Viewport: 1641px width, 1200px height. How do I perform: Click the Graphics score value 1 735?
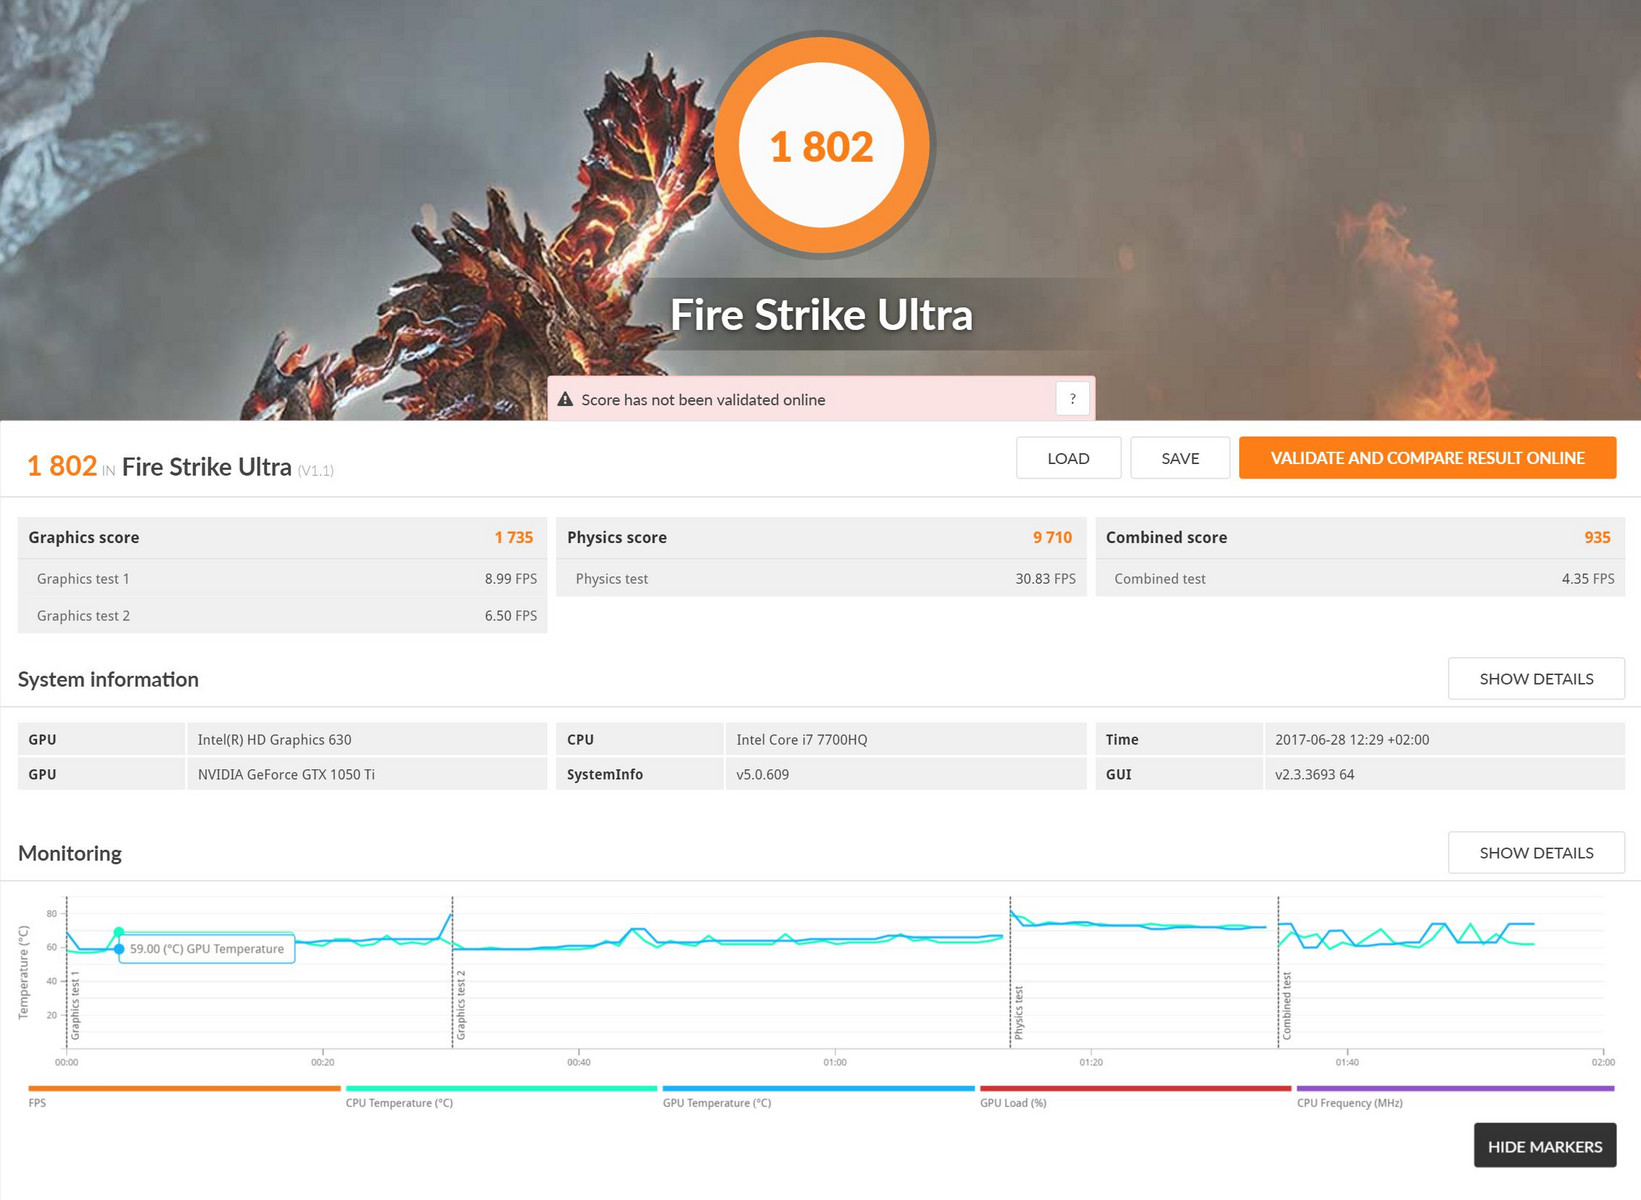(x=514, y=537)
